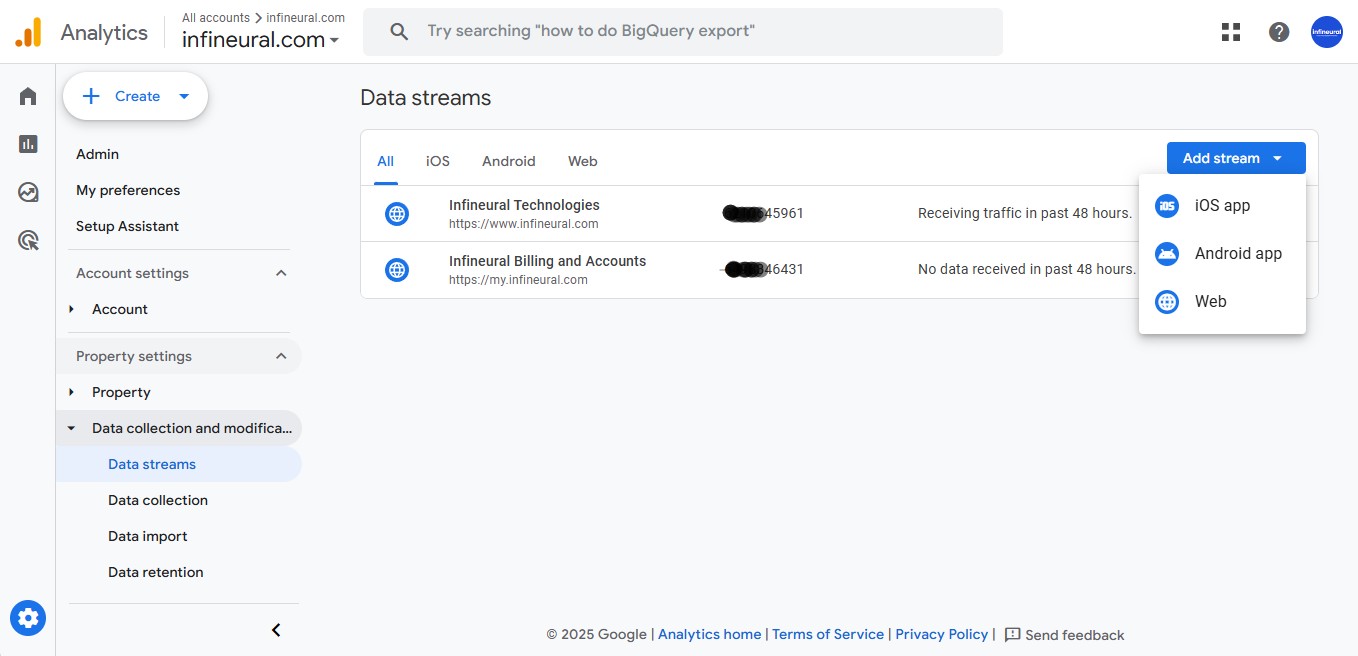
Task: Open the Home icon in left rail
Action: (x=28, y=96)
